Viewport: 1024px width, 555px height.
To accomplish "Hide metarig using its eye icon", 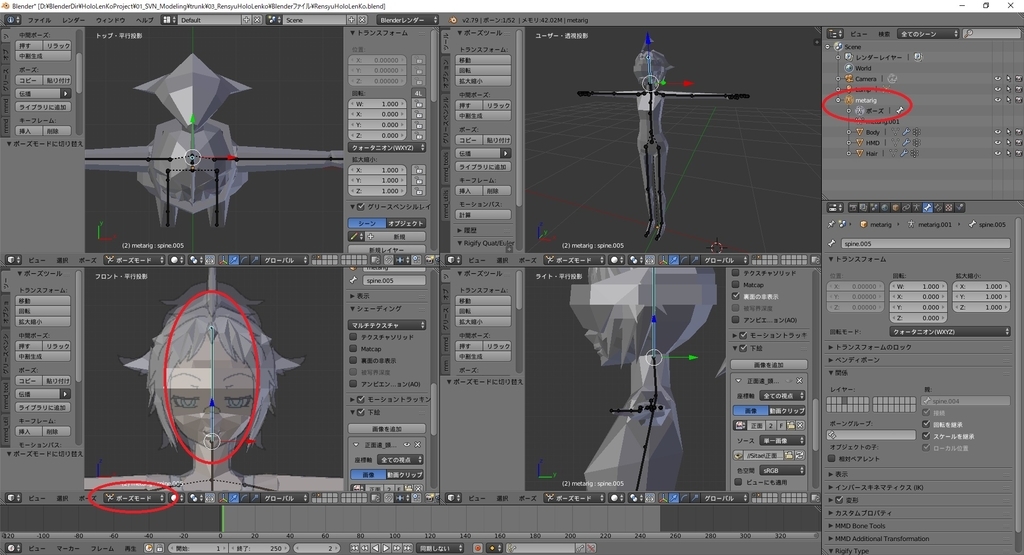I will click(x=998, y=100).
